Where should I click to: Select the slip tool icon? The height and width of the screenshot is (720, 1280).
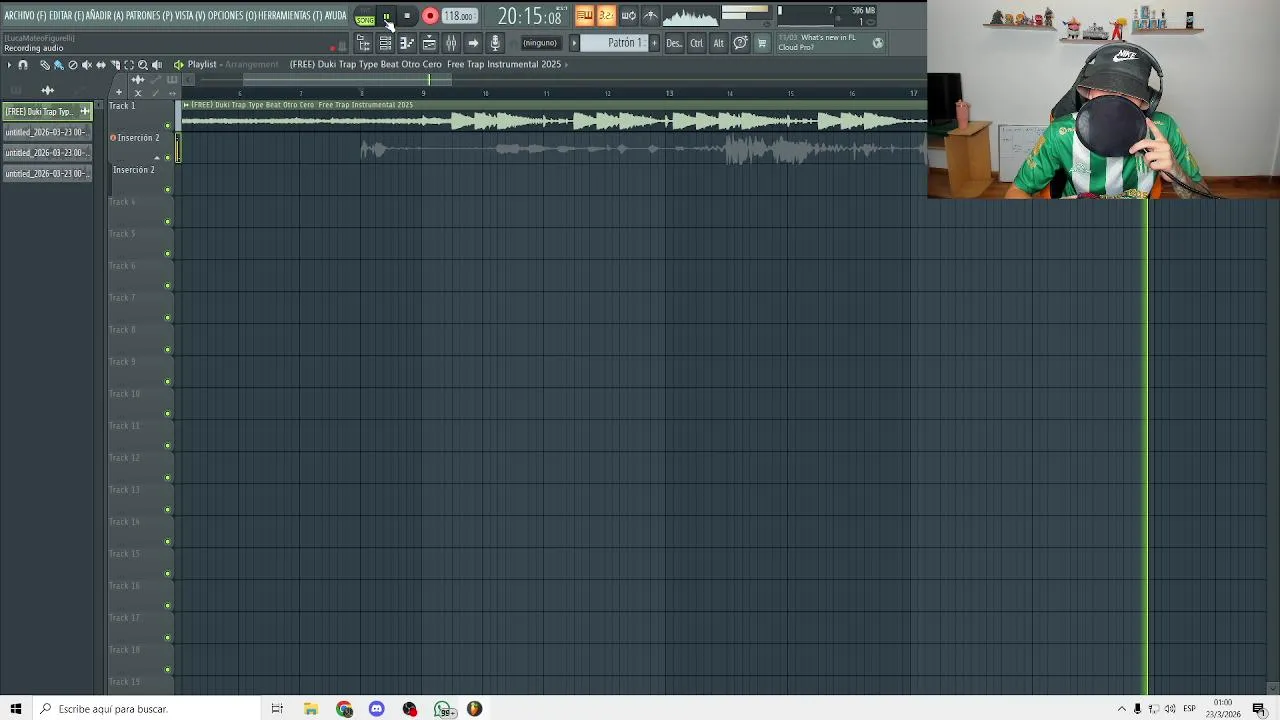(101, 65)
